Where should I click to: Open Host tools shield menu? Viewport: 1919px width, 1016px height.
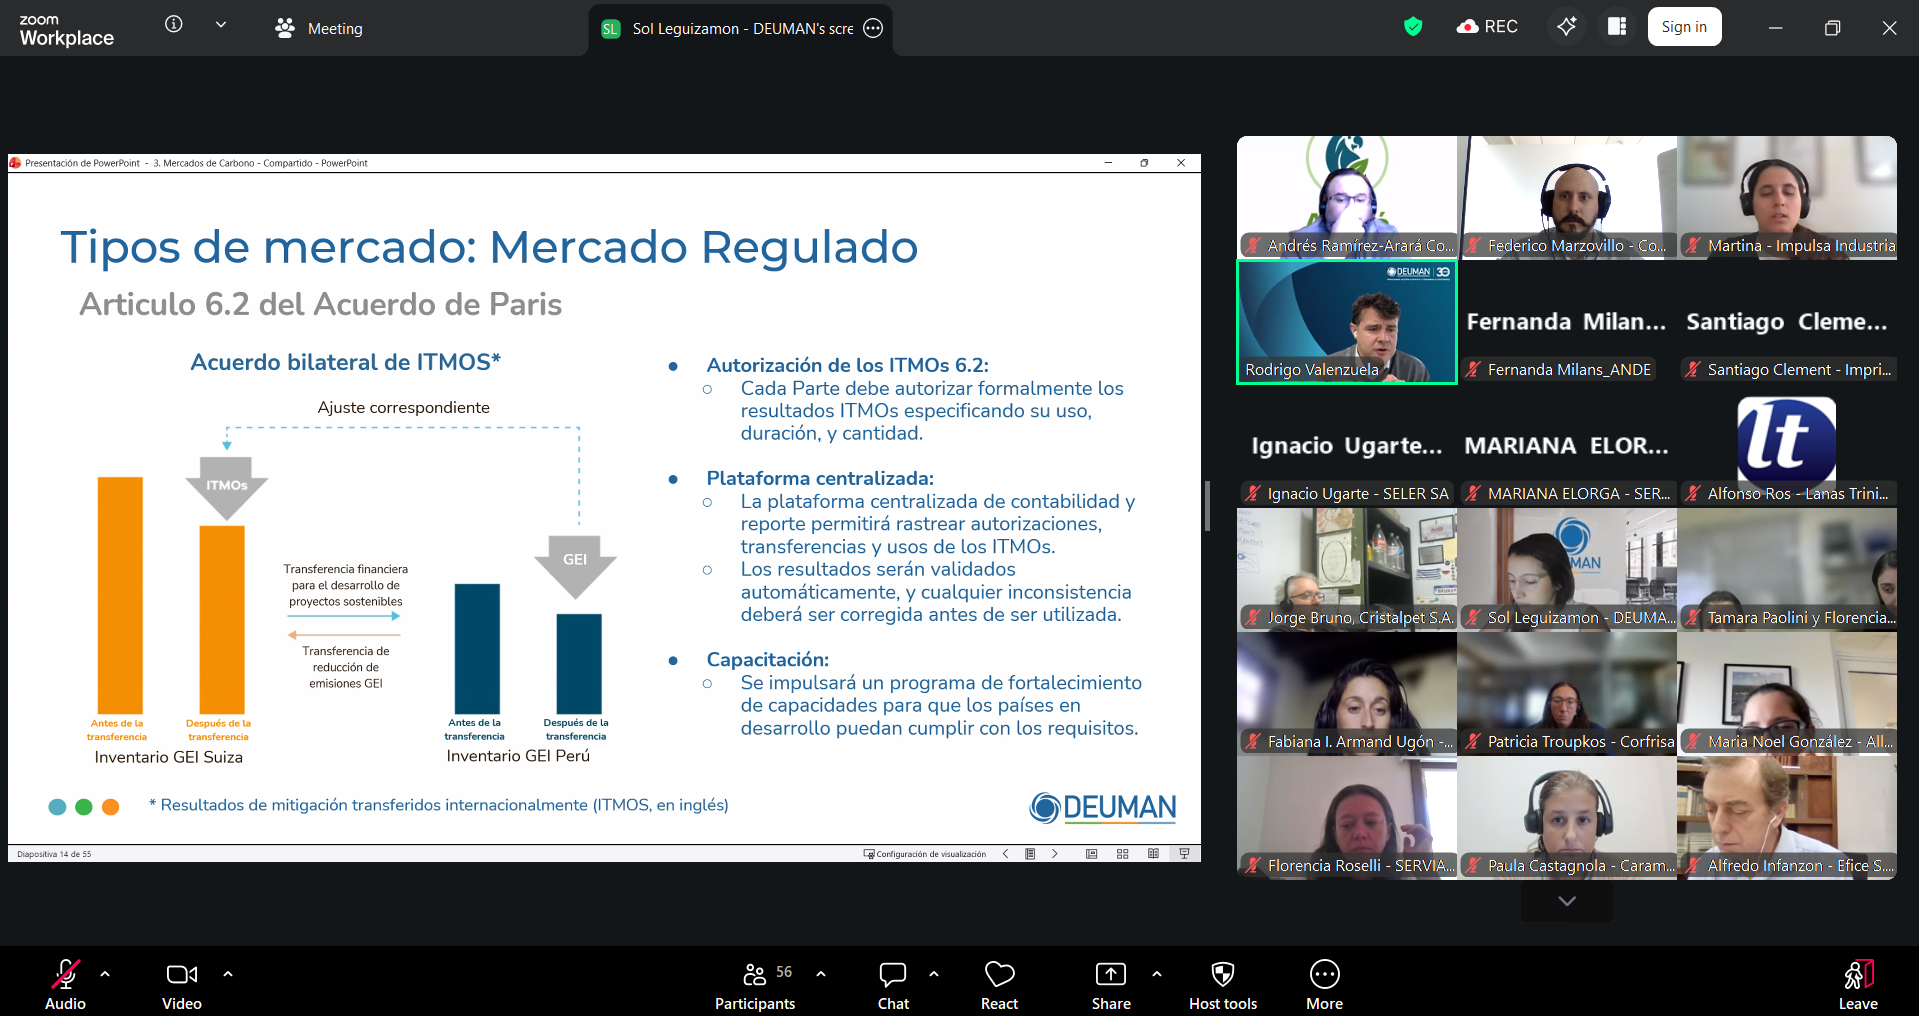[x=1222, y=984]
